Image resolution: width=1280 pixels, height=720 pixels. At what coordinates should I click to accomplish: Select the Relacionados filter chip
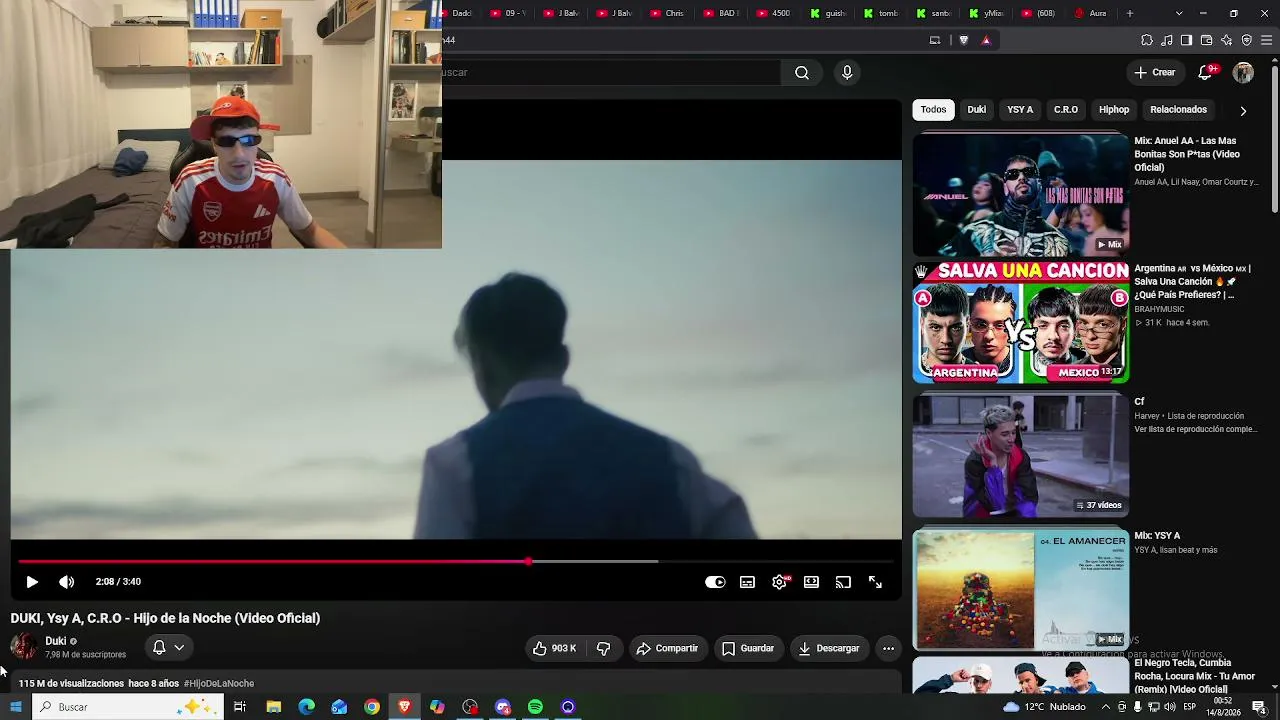(1178, 110)
